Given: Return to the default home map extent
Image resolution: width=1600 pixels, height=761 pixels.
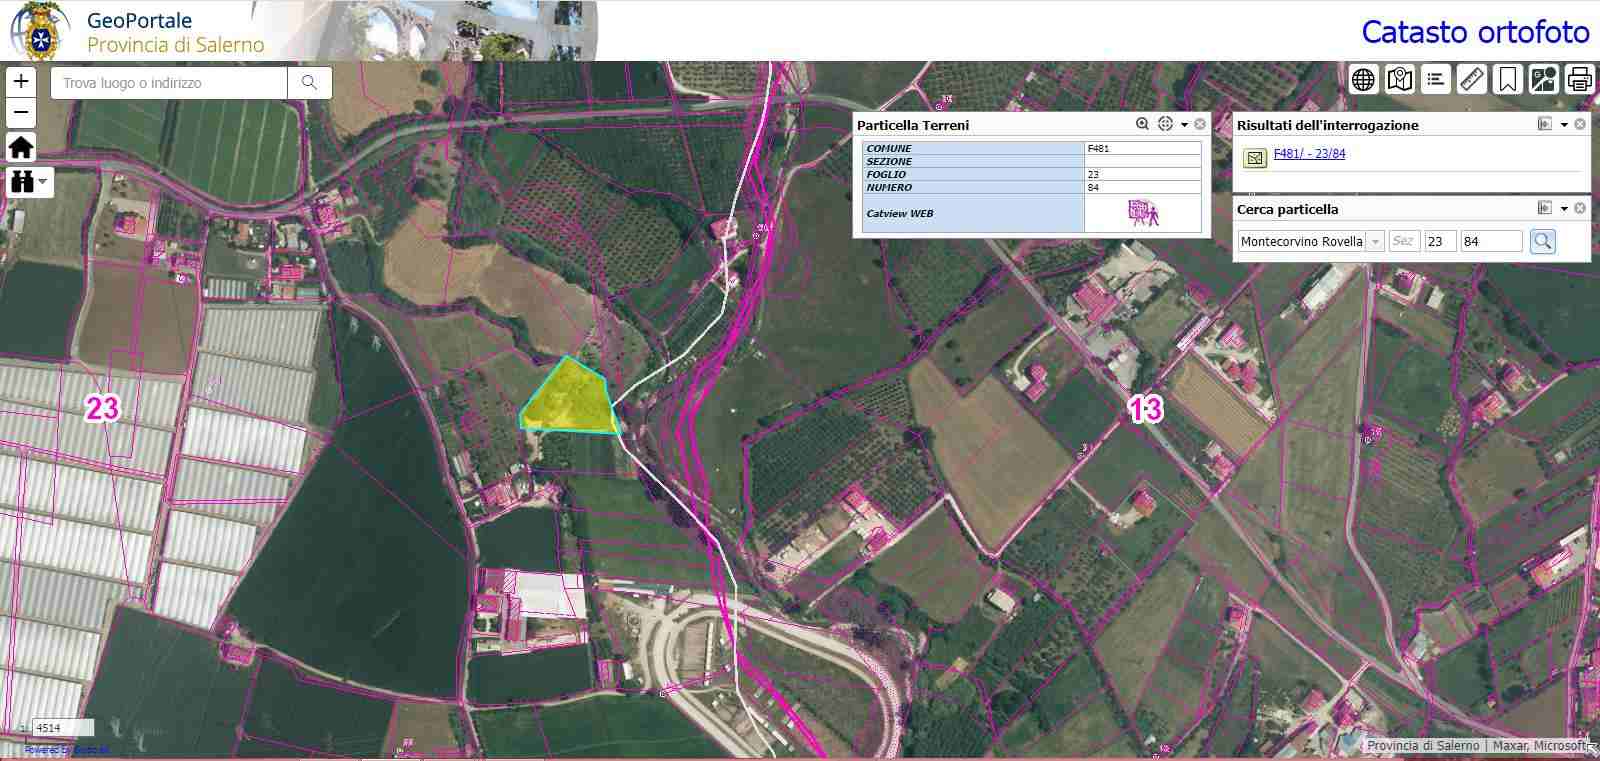Looking at the screenshot, I should pyautogui.click(x=21, y=147).
